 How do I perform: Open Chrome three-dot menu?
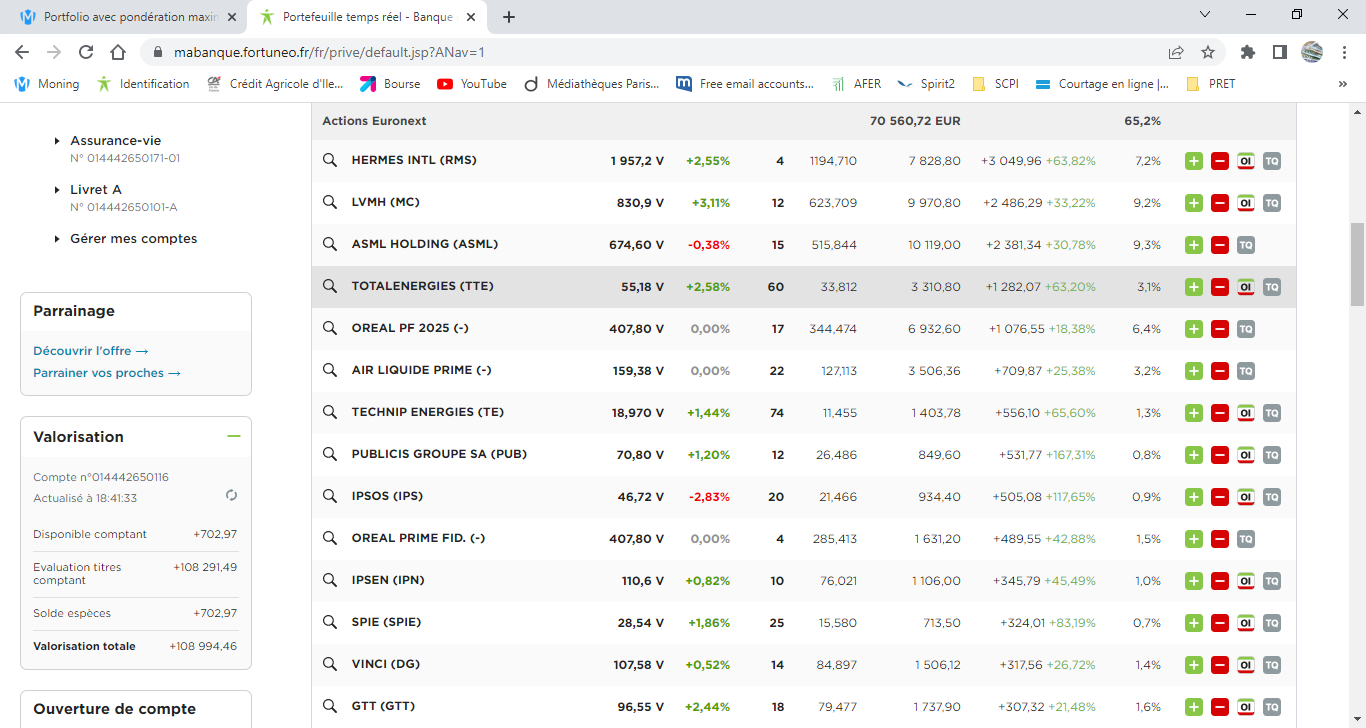1344,52
